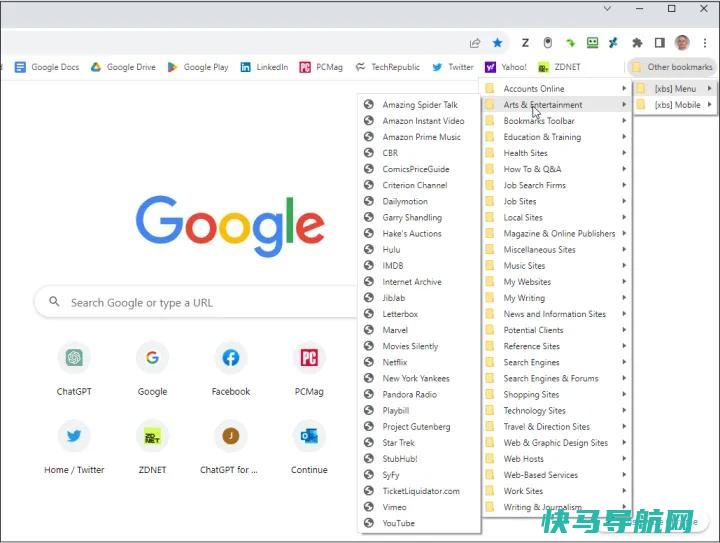Click the tab search chevron in title bar
The height and width of the screenshot is (543, 720).
point(607,8)
